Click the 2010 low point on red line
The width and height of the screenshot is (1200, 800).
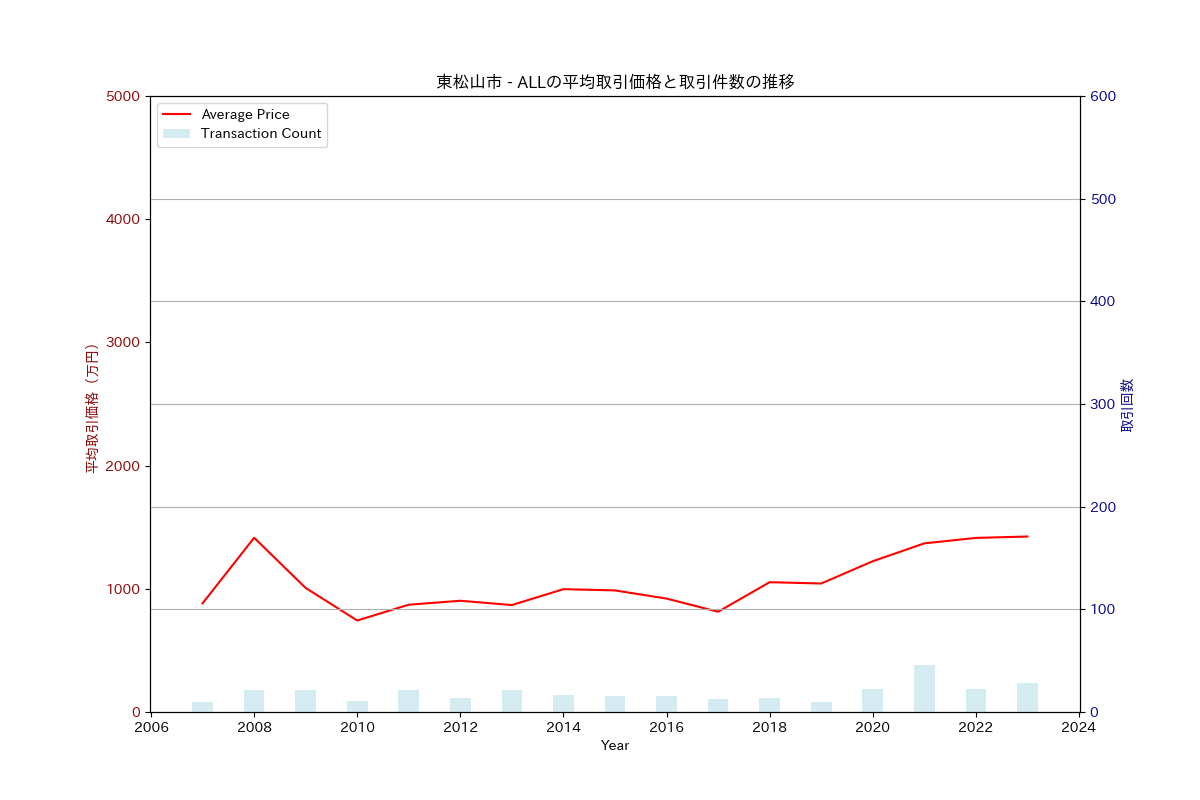coord(357,620)
